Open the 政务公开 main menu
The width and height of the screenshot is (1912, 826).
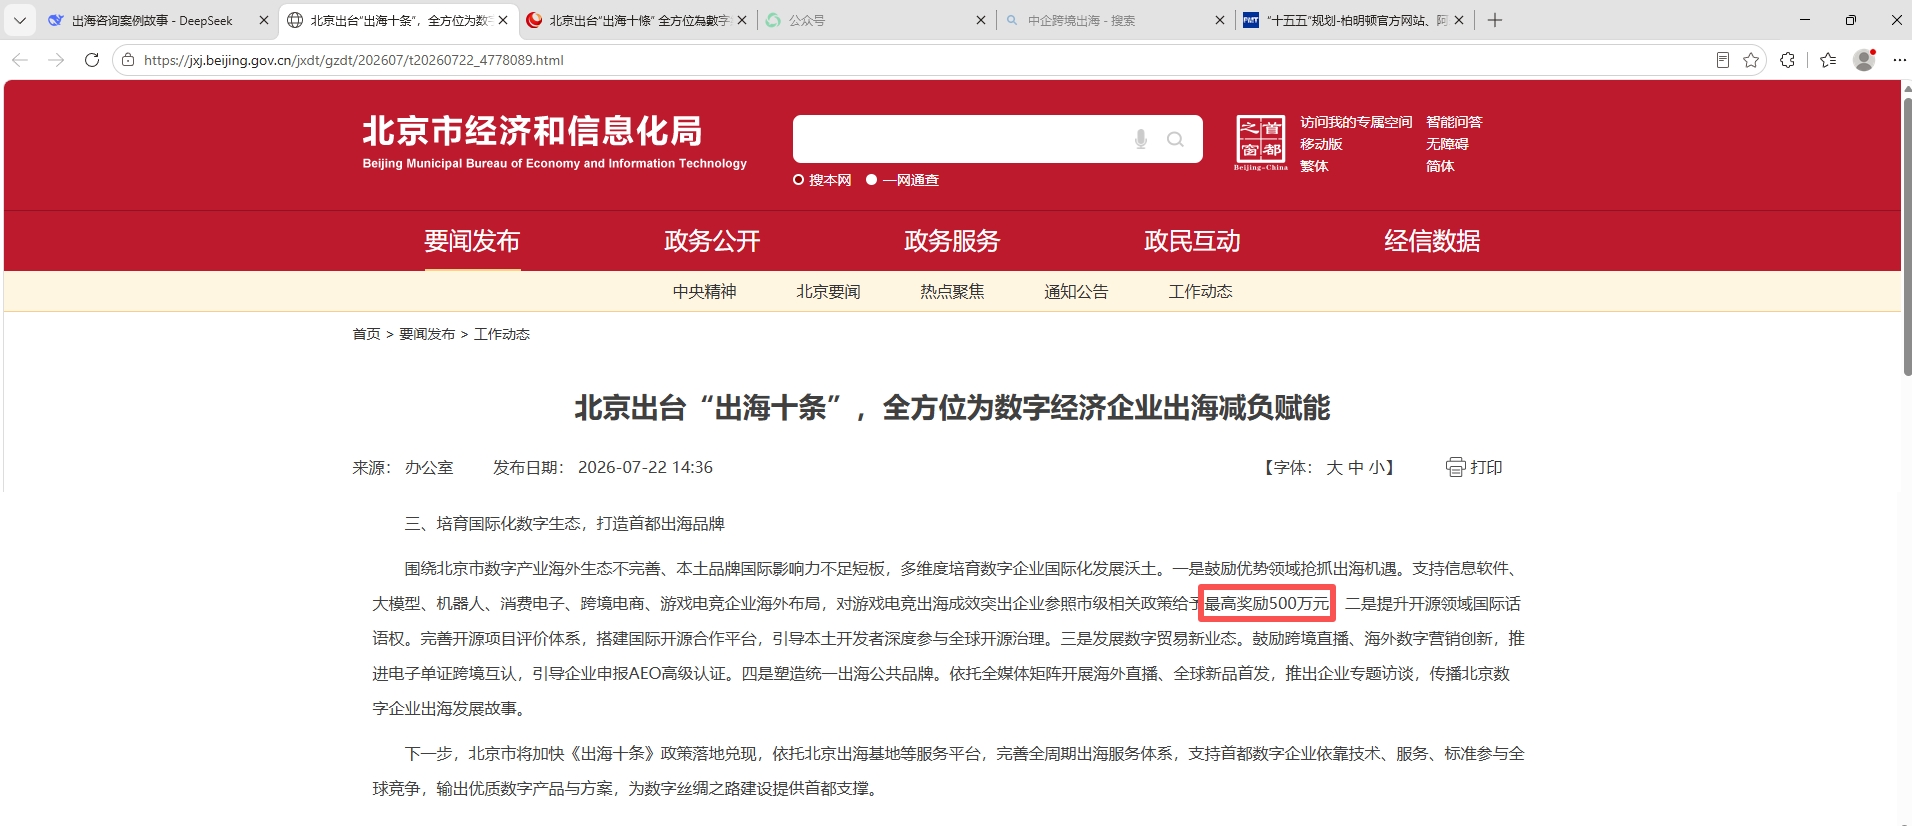pyautogui.click(x=712, y=241)
